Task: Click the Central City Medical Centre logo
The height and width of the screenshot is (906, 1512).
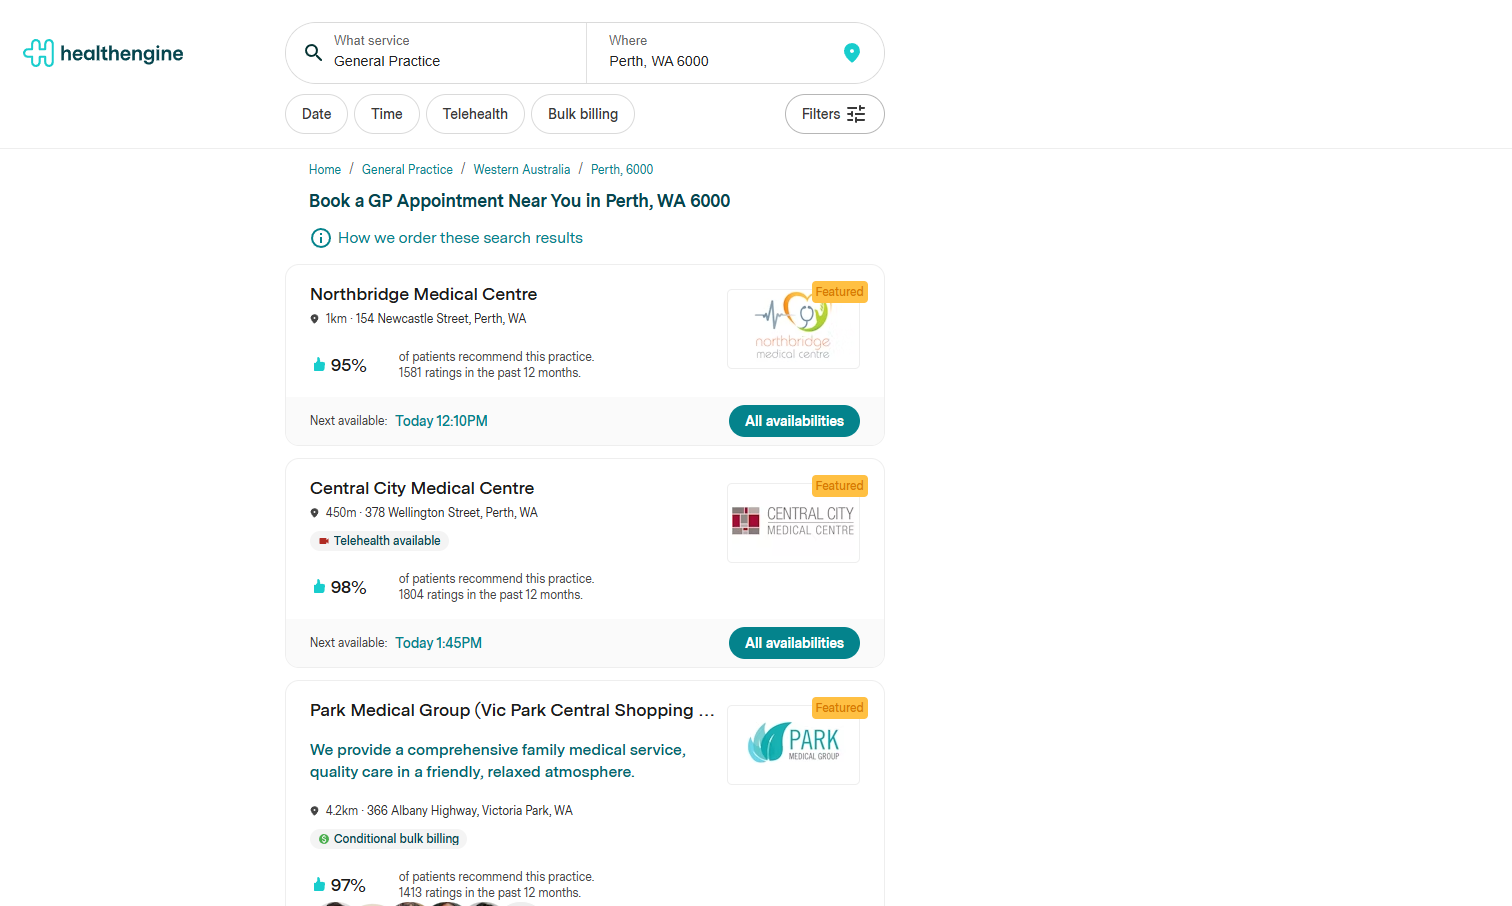Action: pyautogui.click(x=793, y=522)
